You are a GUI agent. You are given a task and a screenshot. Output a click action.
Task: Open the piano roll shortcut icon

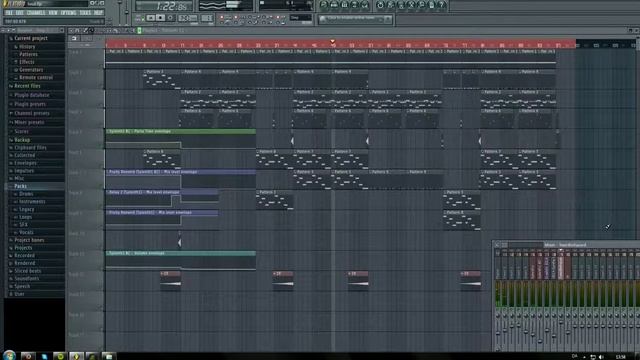coord(344,5)
